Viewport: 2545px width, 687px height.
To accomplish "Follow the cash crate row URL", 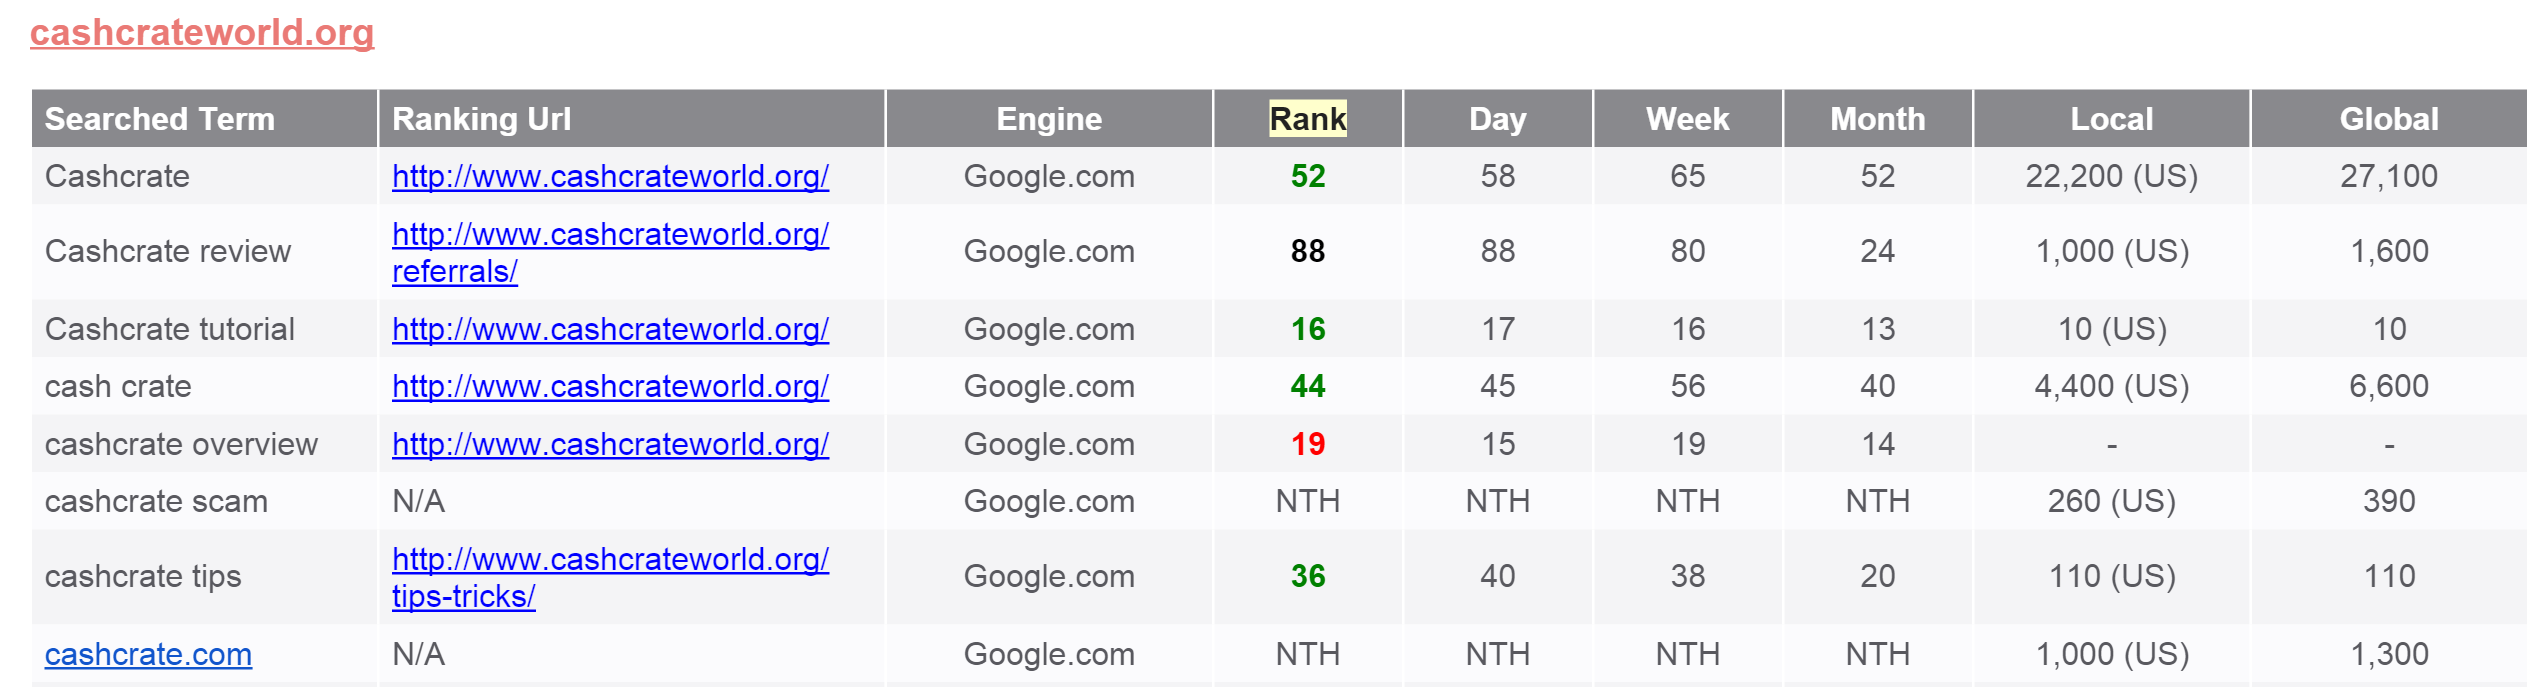I will click(x=610, y=387).
